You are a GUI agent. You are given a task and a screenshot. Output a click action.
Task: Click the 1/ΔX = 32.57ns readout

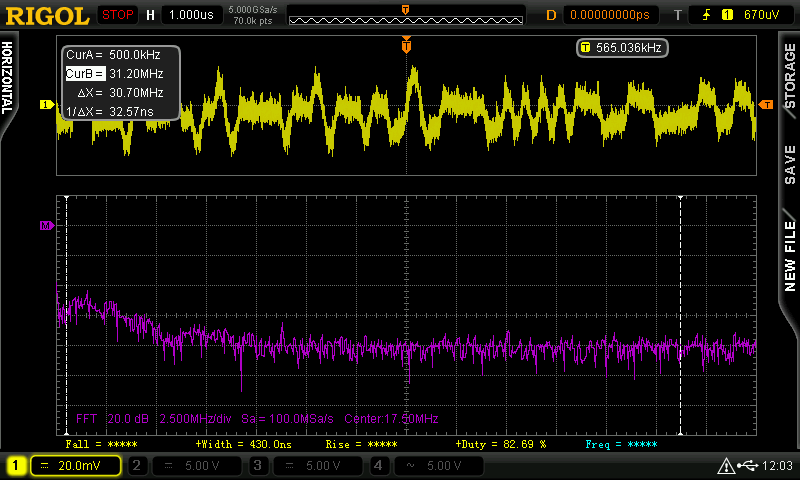[x=110, y=111]
